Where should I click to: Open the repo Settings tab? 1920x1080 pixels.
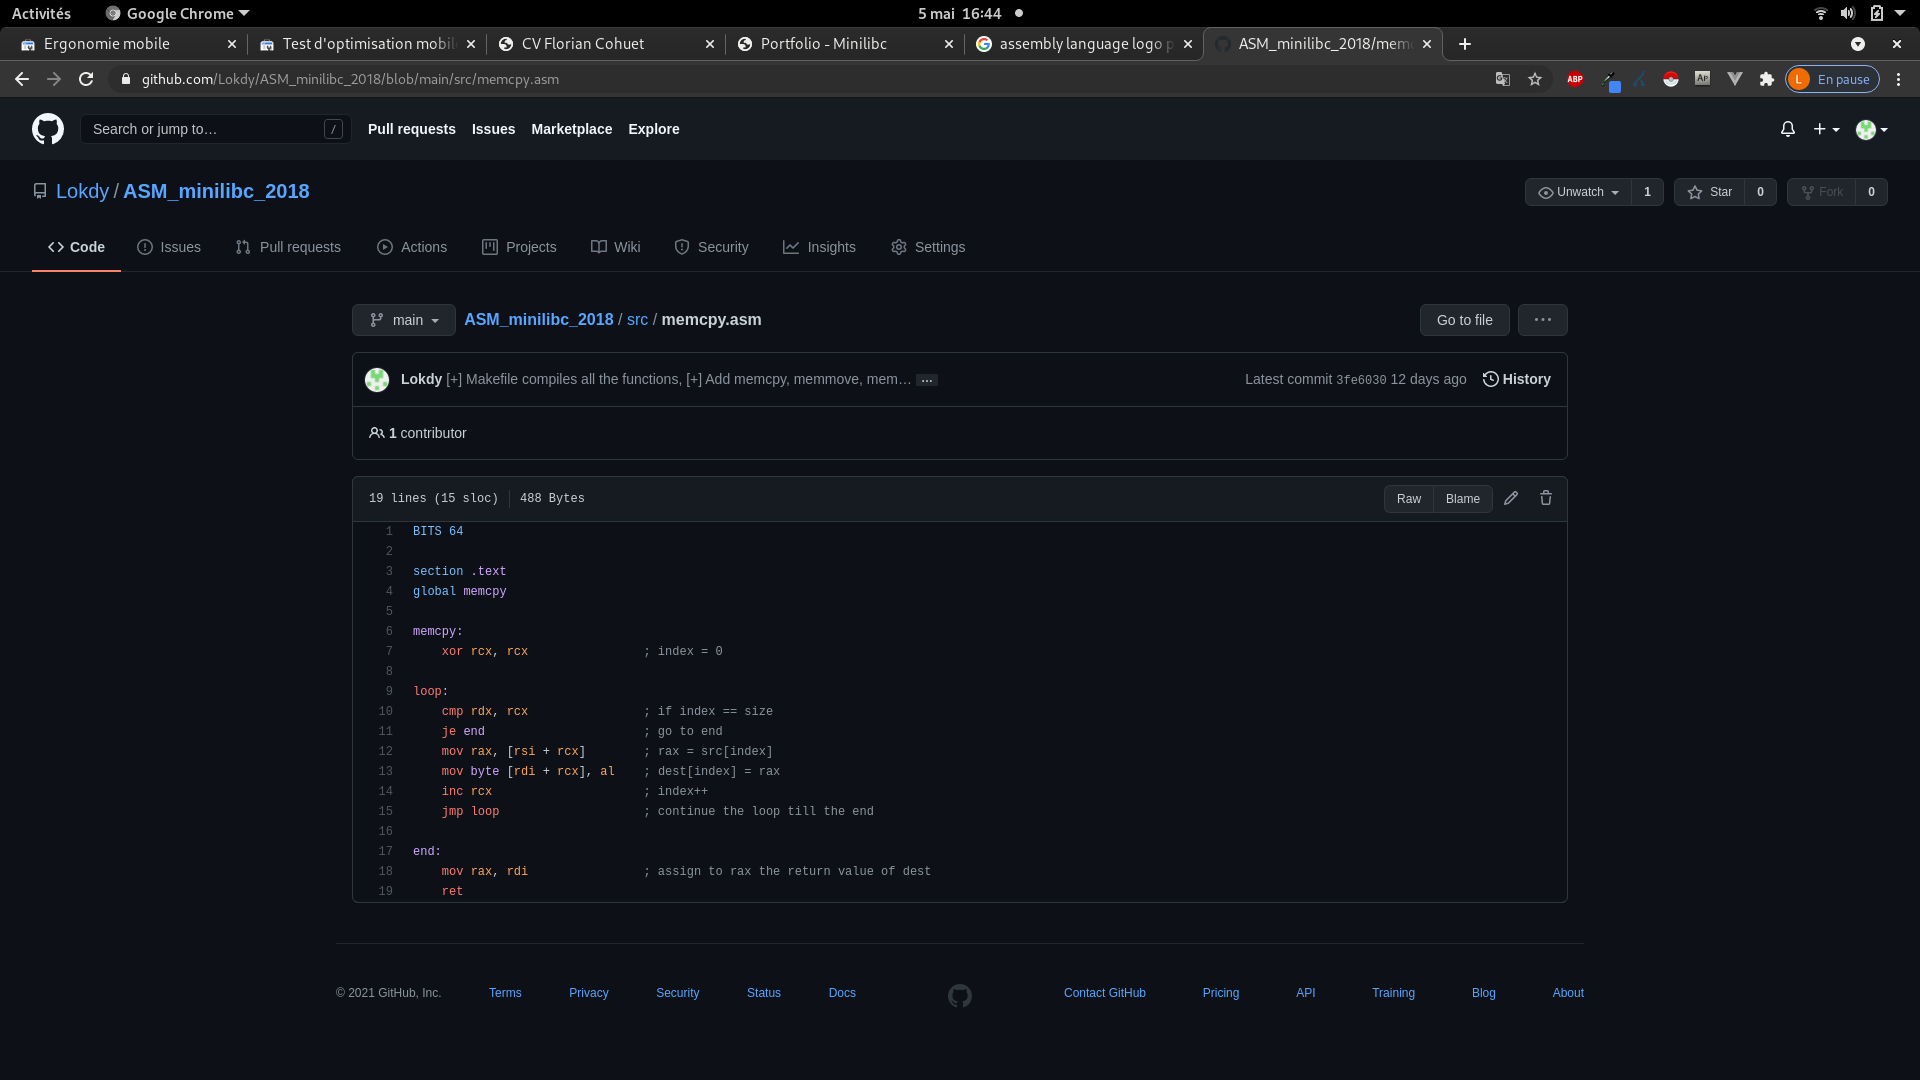click(928, 247)
